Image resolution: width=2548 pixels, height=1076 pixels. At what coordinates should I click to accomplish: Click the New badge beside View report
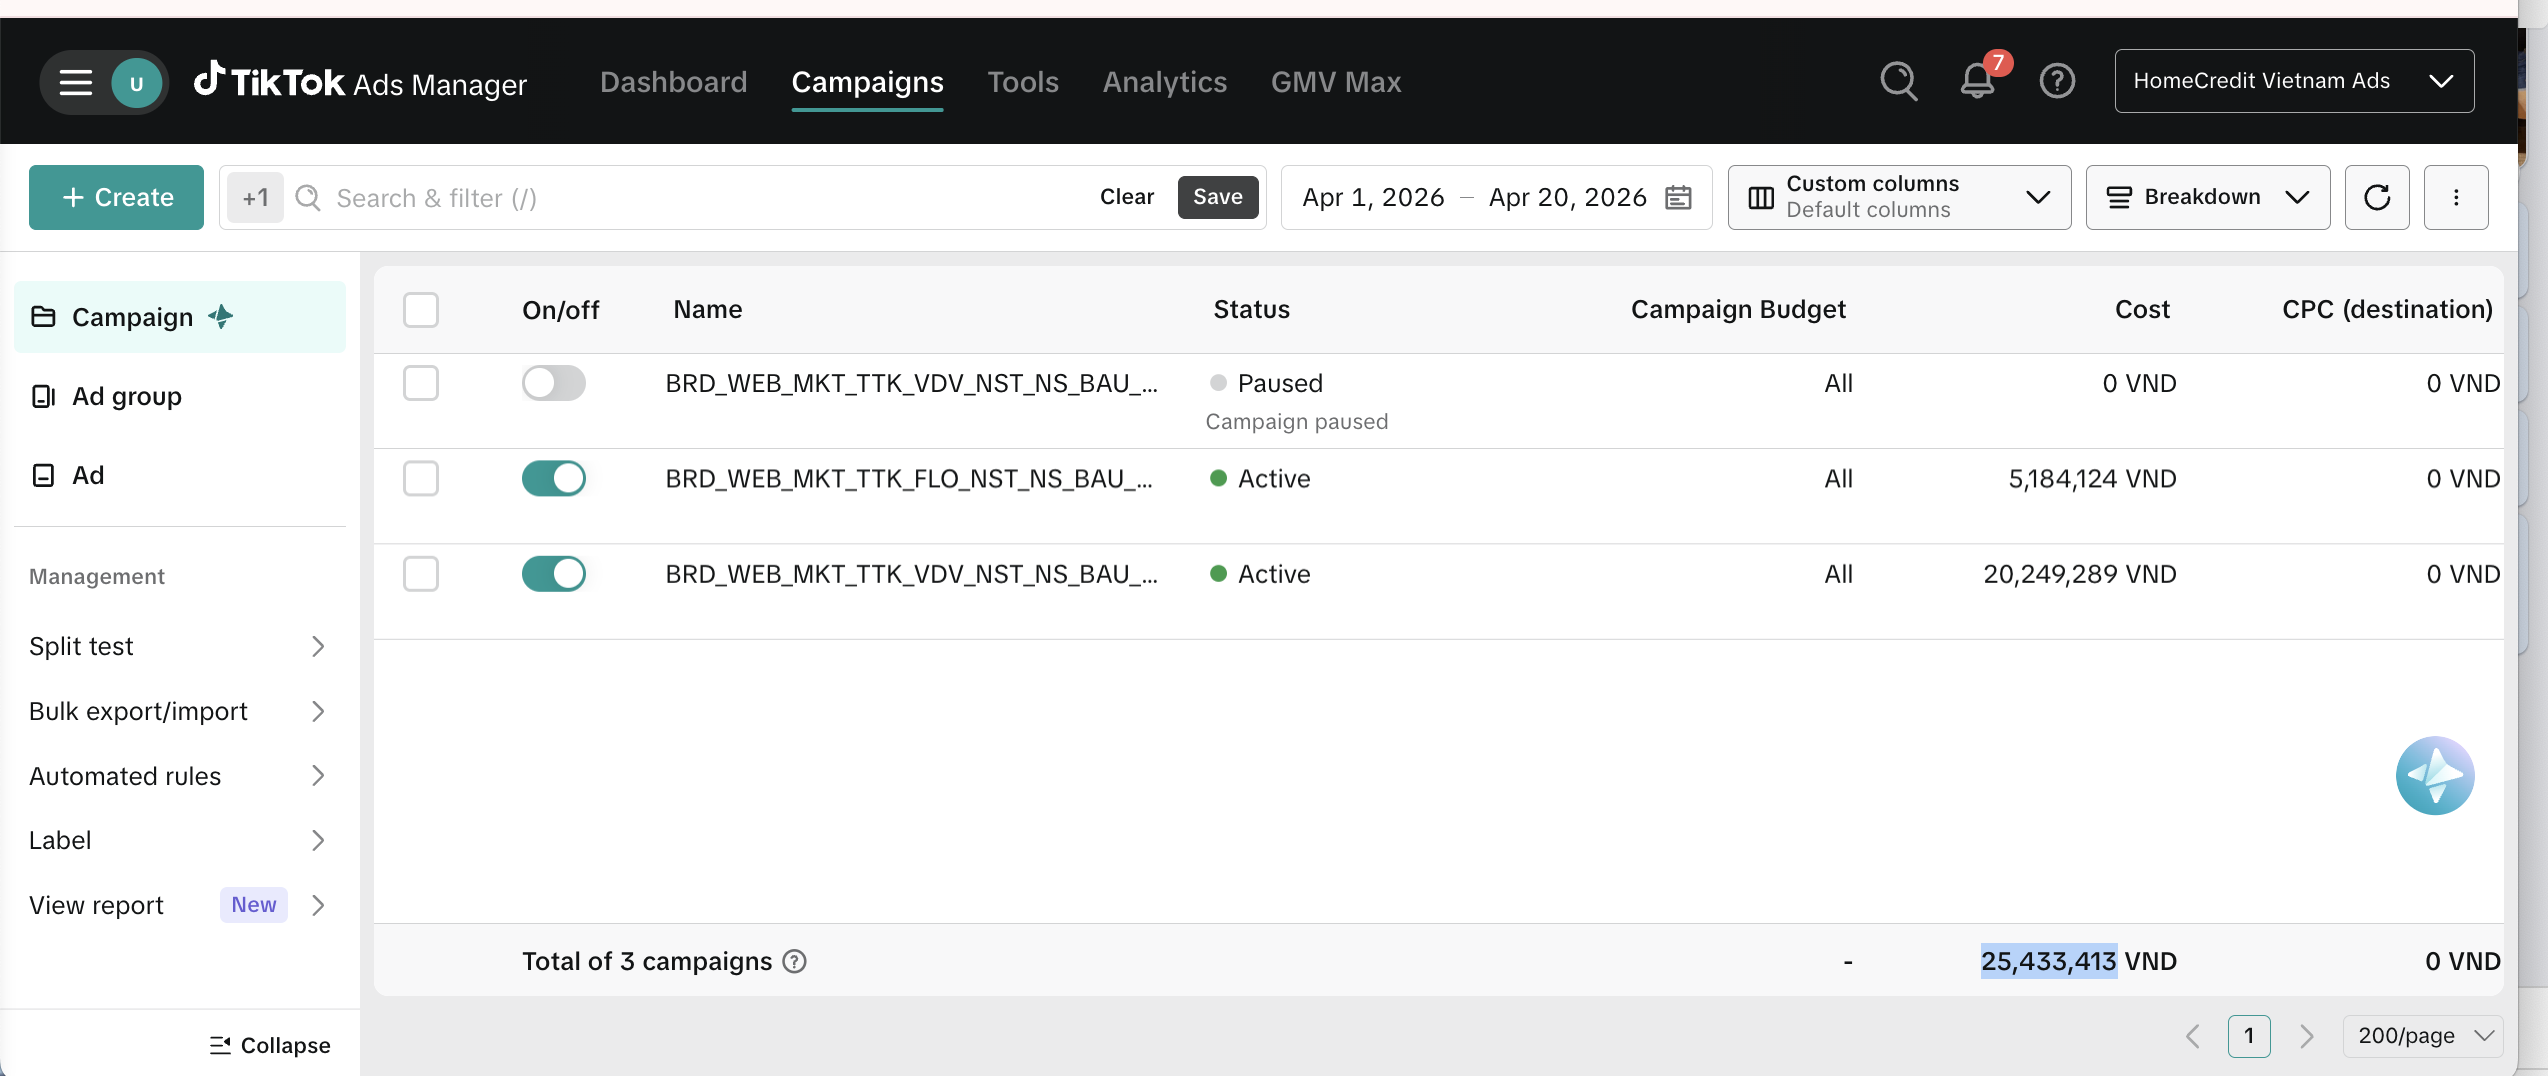(x=254, y=905)
